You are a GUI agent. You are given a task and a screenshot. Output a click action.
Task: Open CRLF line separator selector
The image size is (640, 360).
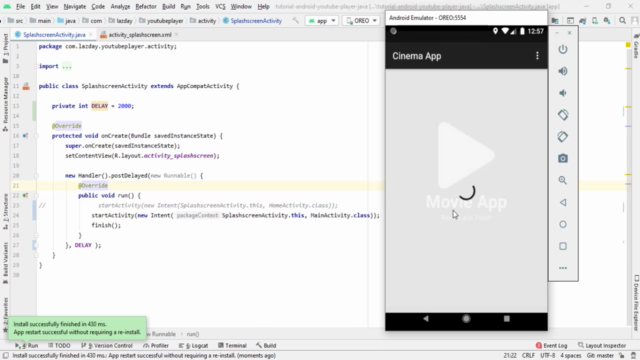[528, 356]
